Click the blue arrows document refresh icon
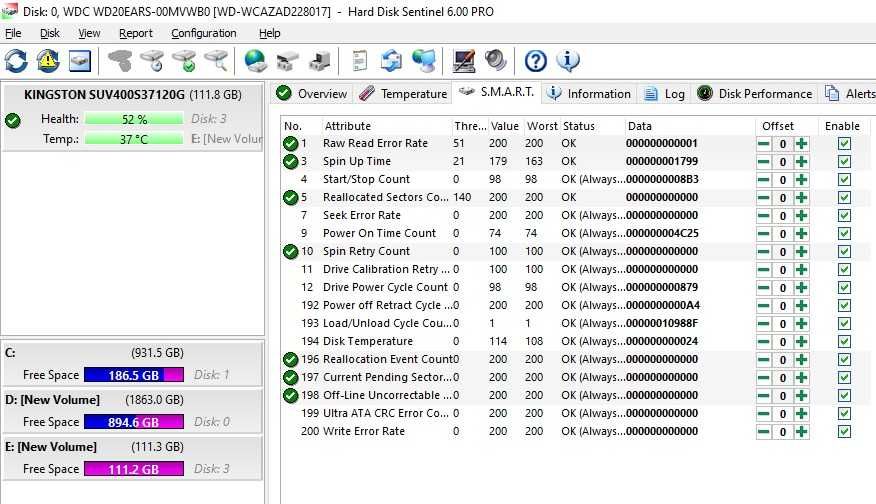 coord(391,61)
